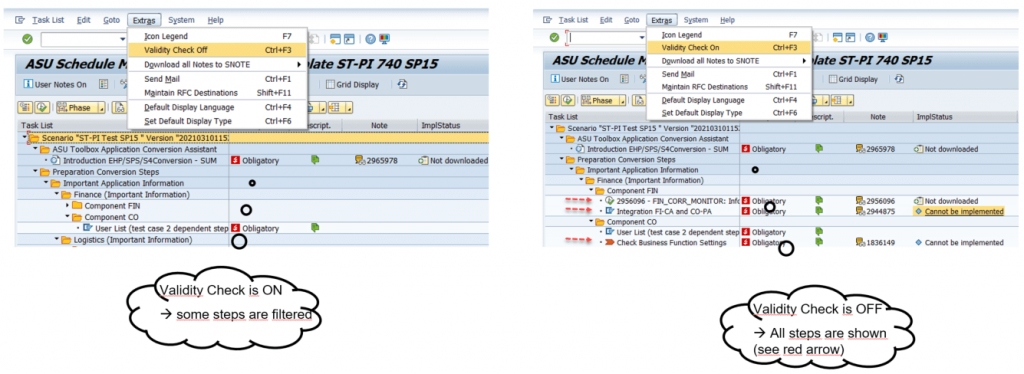
Task: Click the Help question-mark icon in right window
Action: click(866, 37)
